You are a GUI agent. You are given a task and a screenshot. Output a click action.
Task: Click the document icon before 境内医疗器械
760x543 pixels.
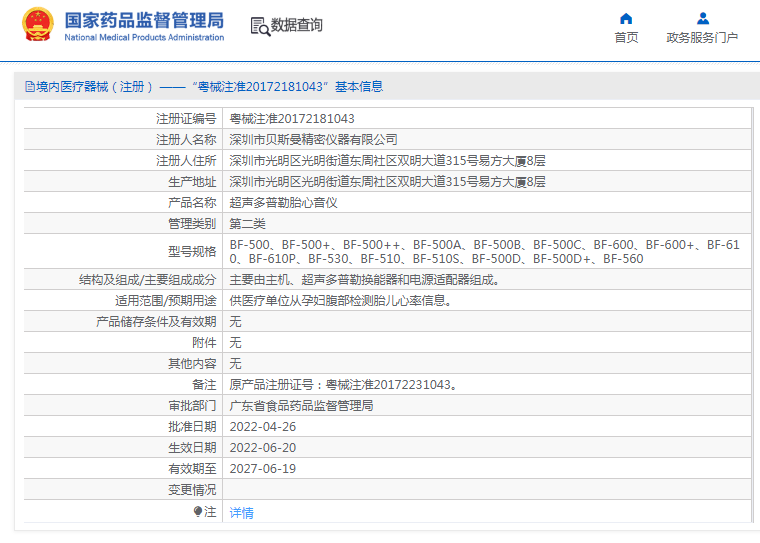point(30,87)
